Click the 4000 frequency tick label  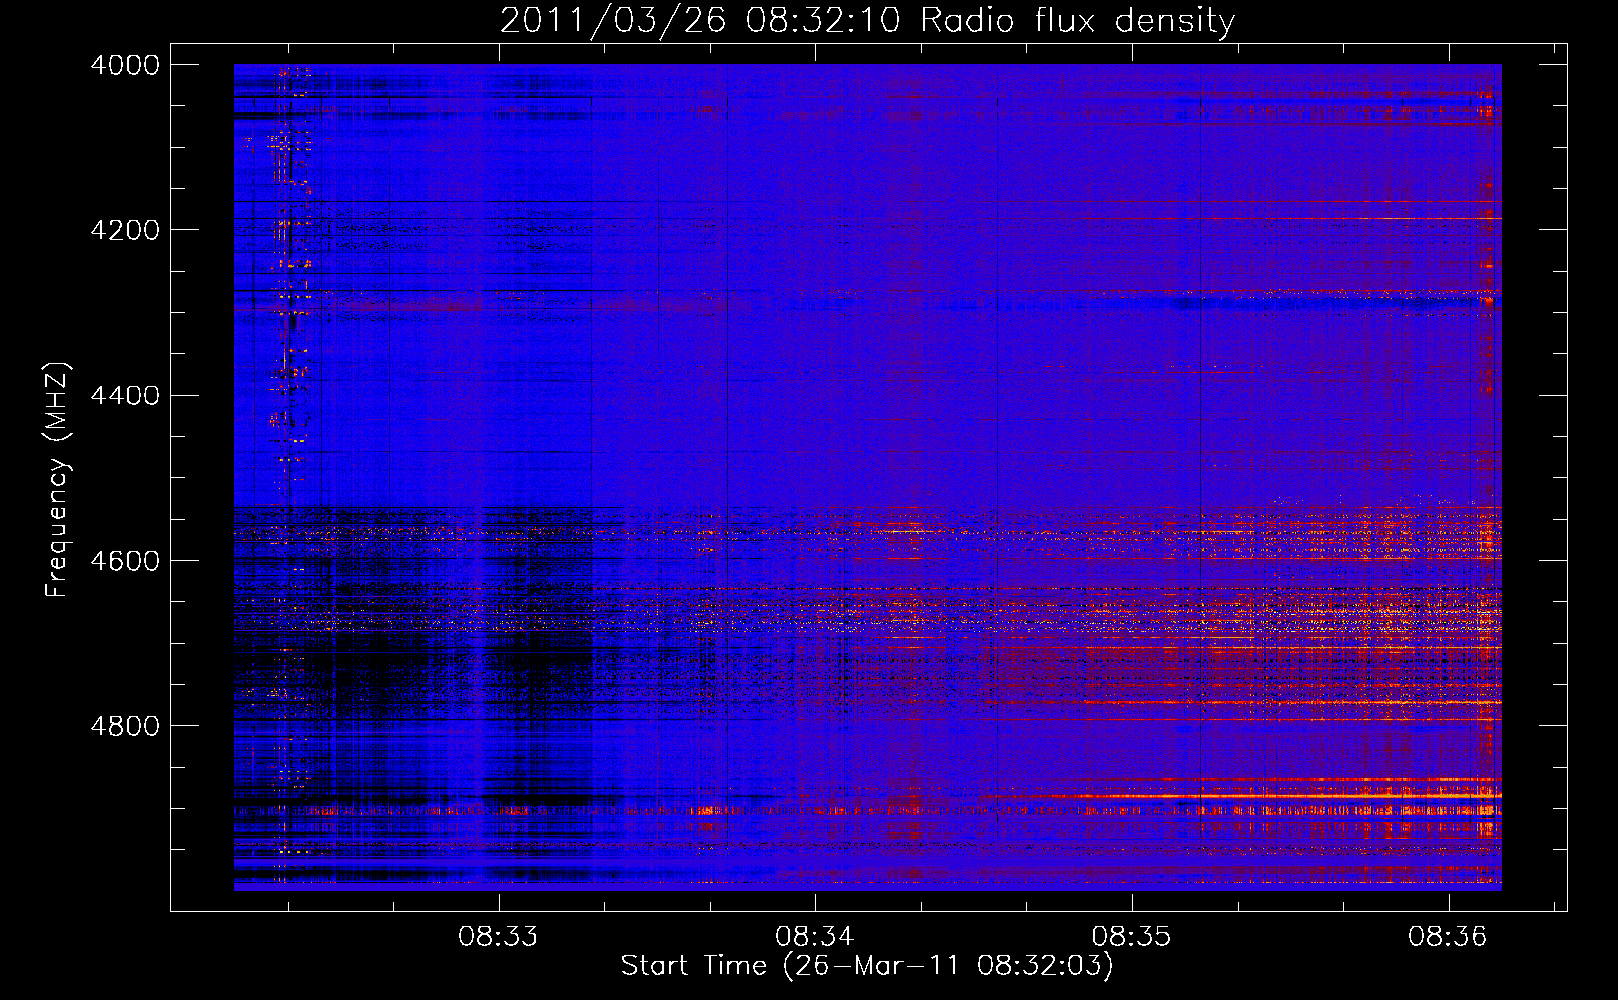click(125, 65)
